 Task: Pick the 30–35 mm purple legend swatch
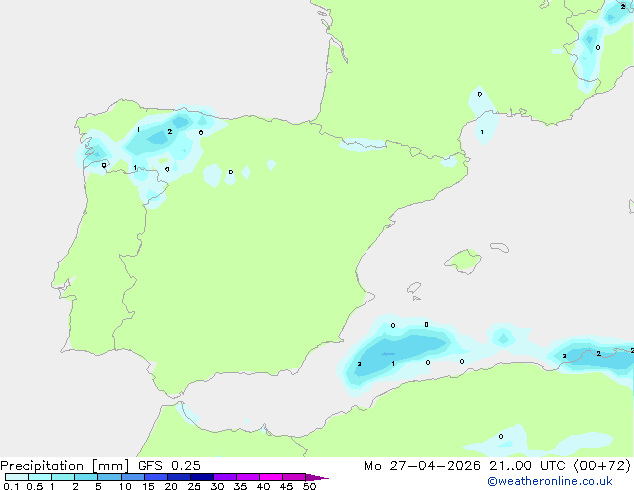click(225, 477)
